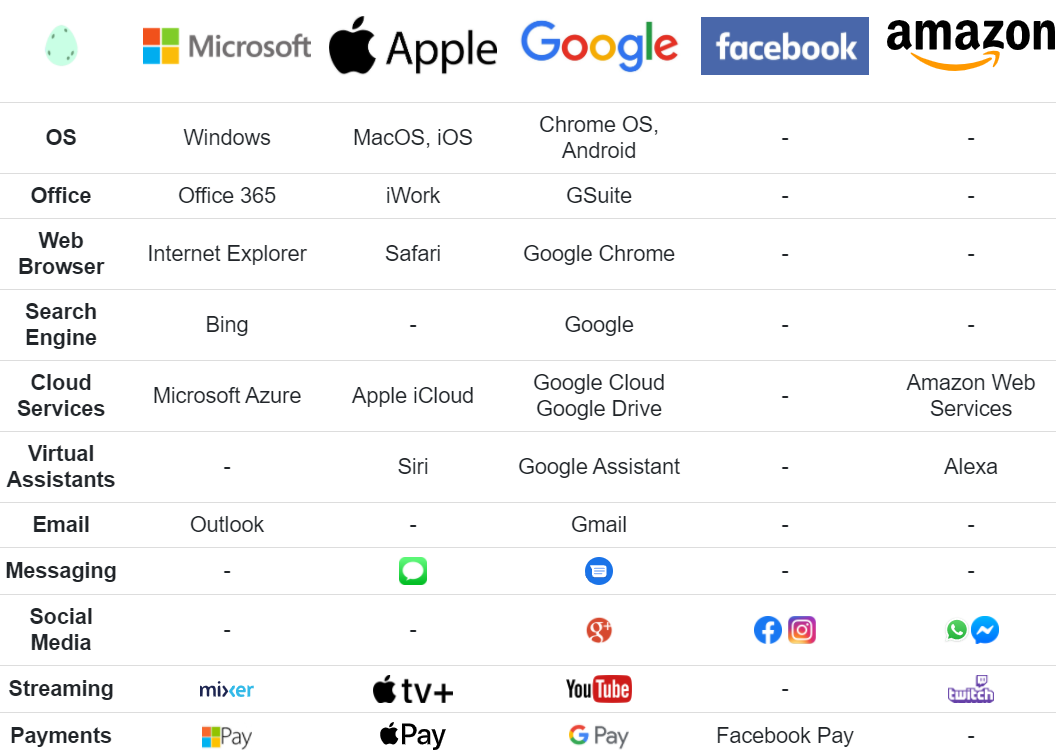
Task: Click the Apple logo in the header
Action: tap(413, 48)
